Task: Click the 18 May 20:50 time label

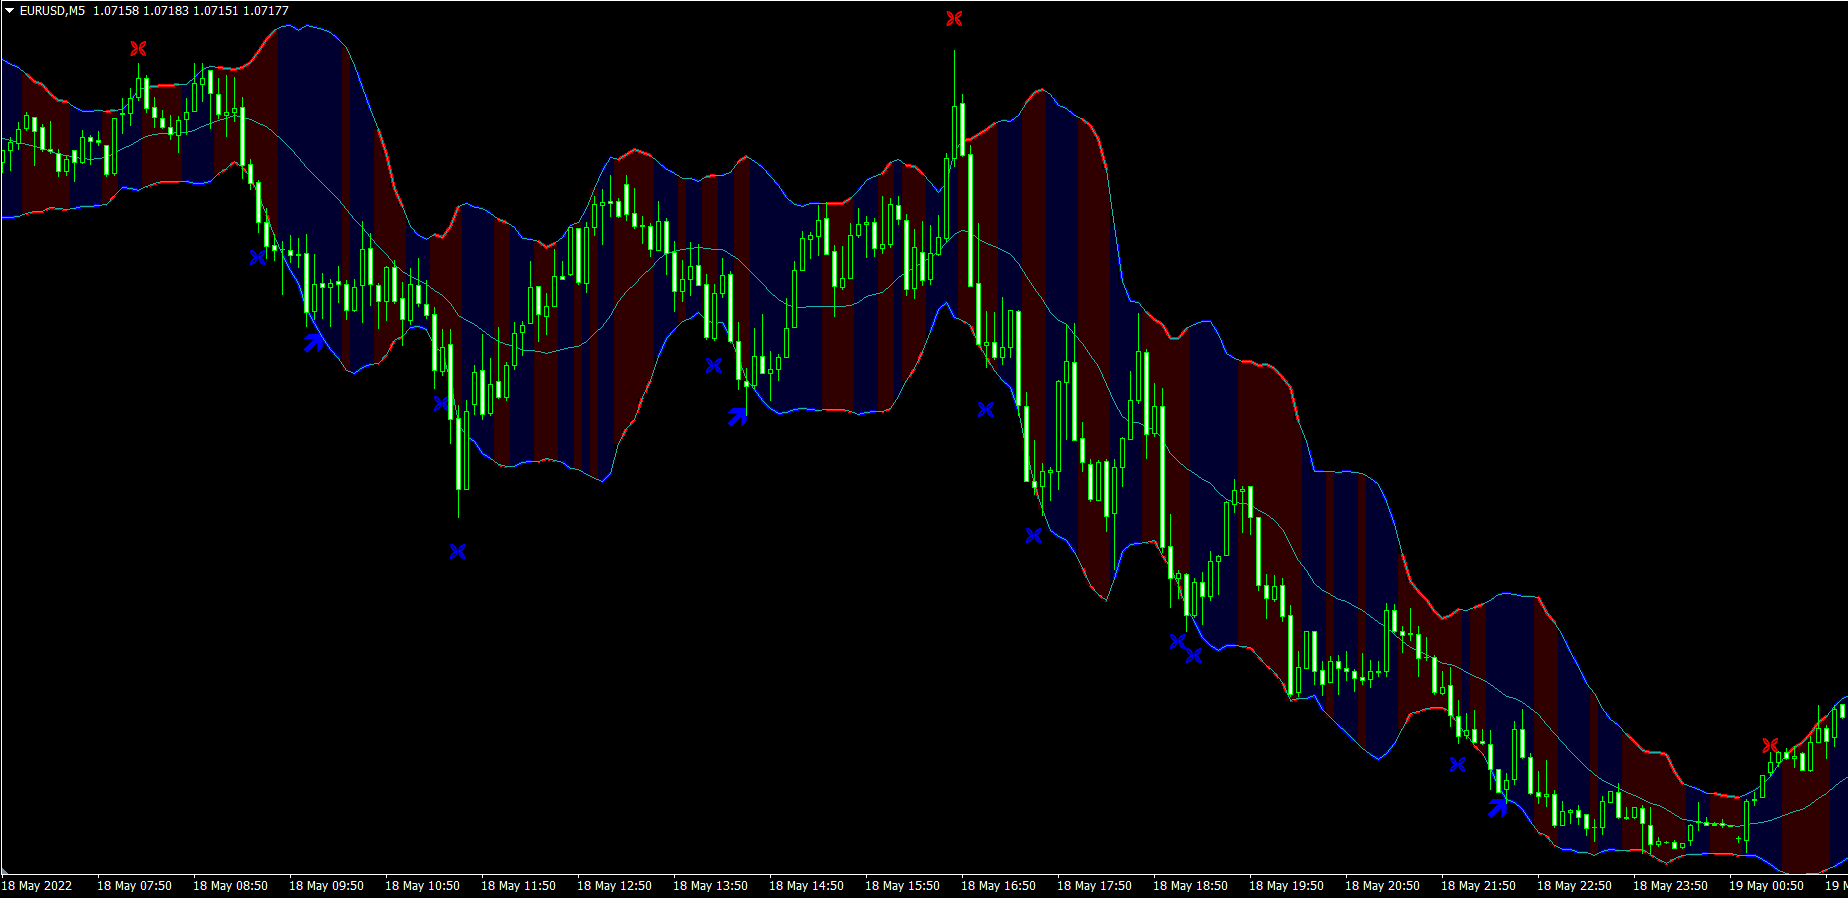Action: click(x=1382, y=886)
